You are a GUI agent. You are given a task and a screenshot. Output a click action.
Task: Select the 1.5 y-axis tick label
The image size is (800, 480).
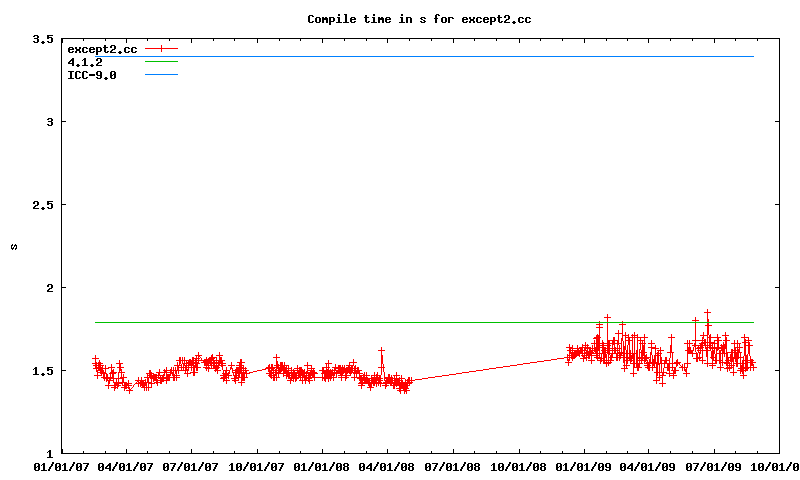click(42, 371)
